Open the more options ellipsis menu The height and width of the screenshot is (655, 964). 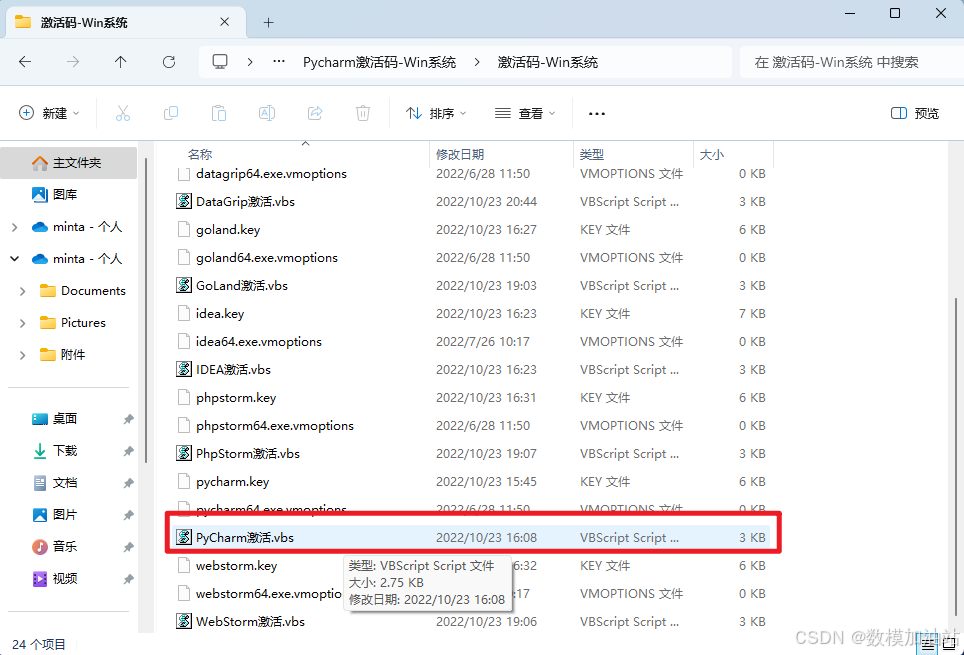[597, 113]
